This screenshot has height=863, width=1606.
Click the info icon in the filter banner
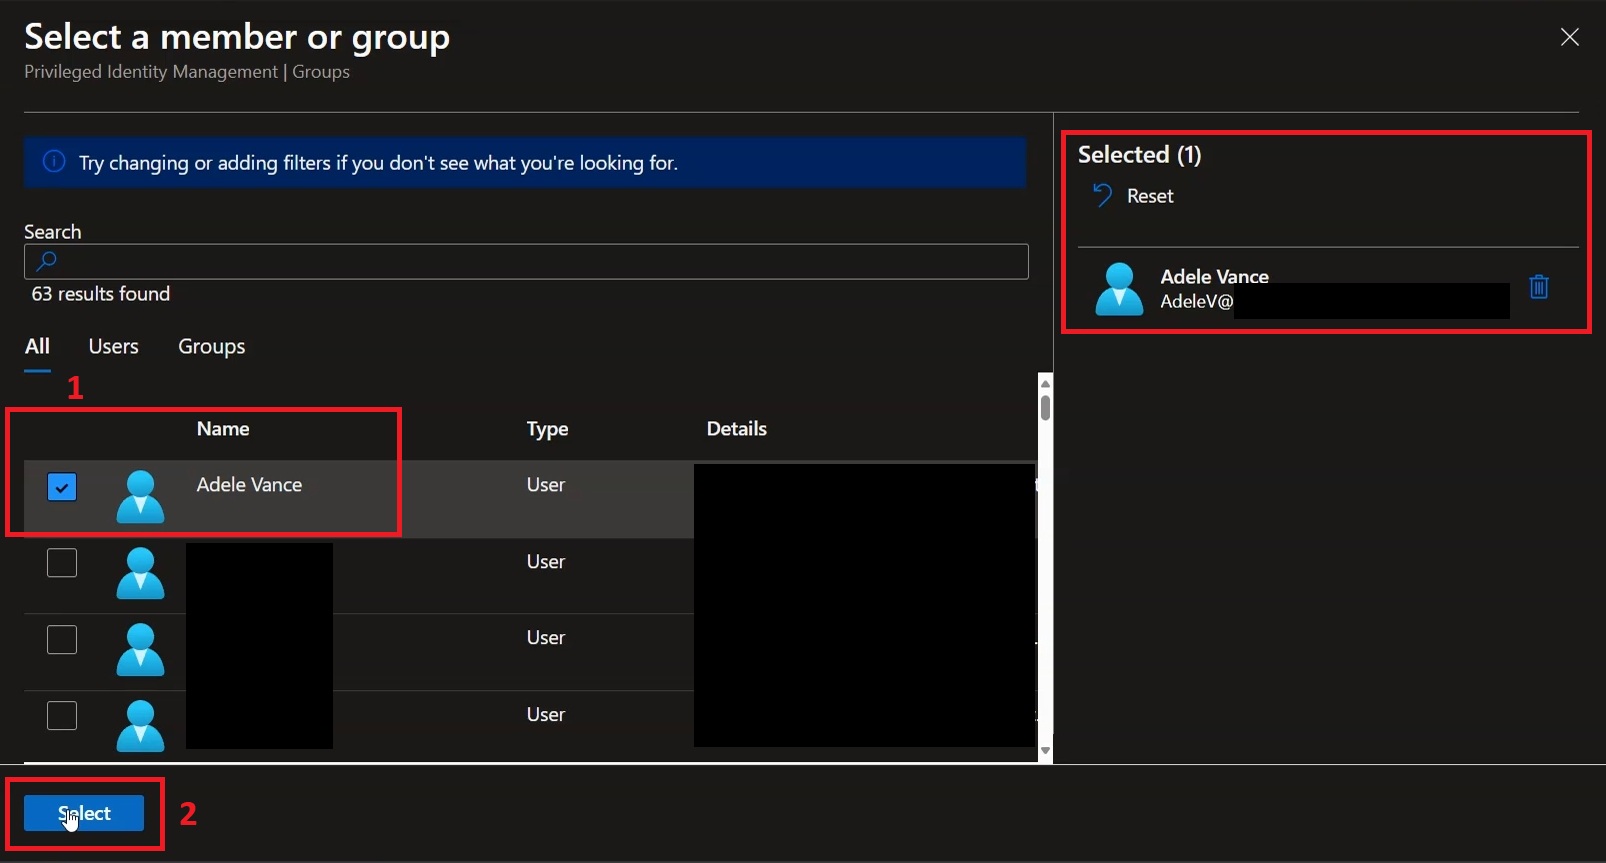[x=54, y=162]
